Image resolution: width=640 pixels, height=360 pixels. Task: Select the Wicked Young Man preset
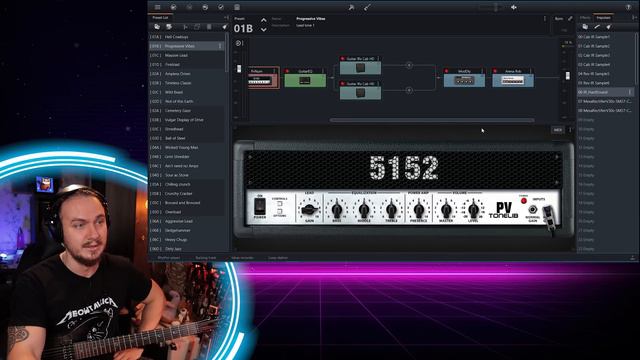coord(187,147)
